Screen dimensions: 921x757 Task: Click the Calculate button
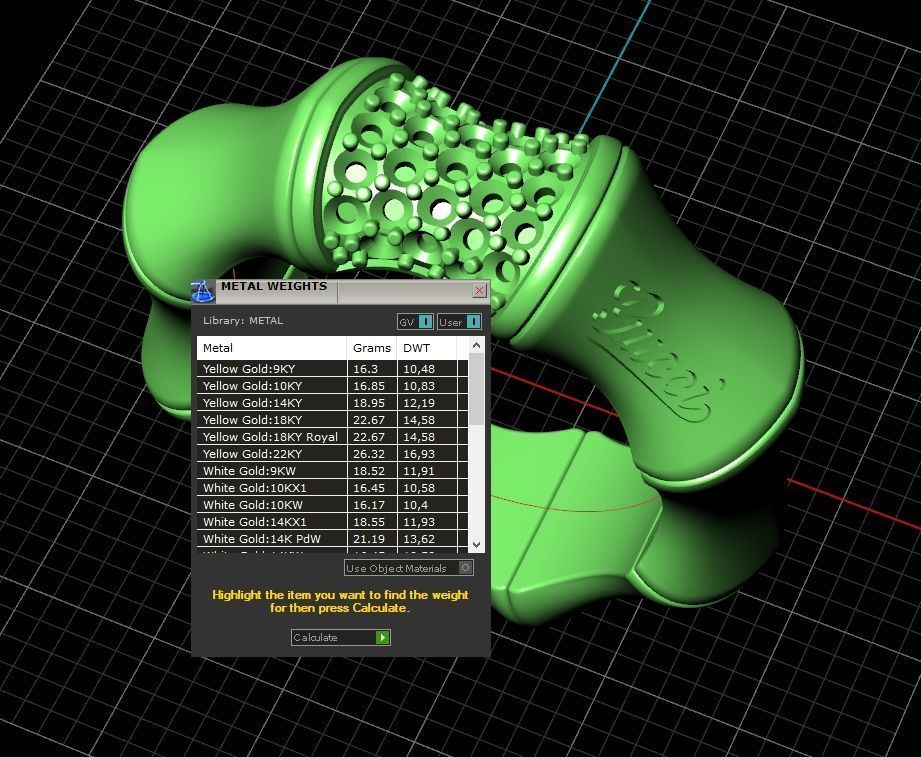[341, 637]
